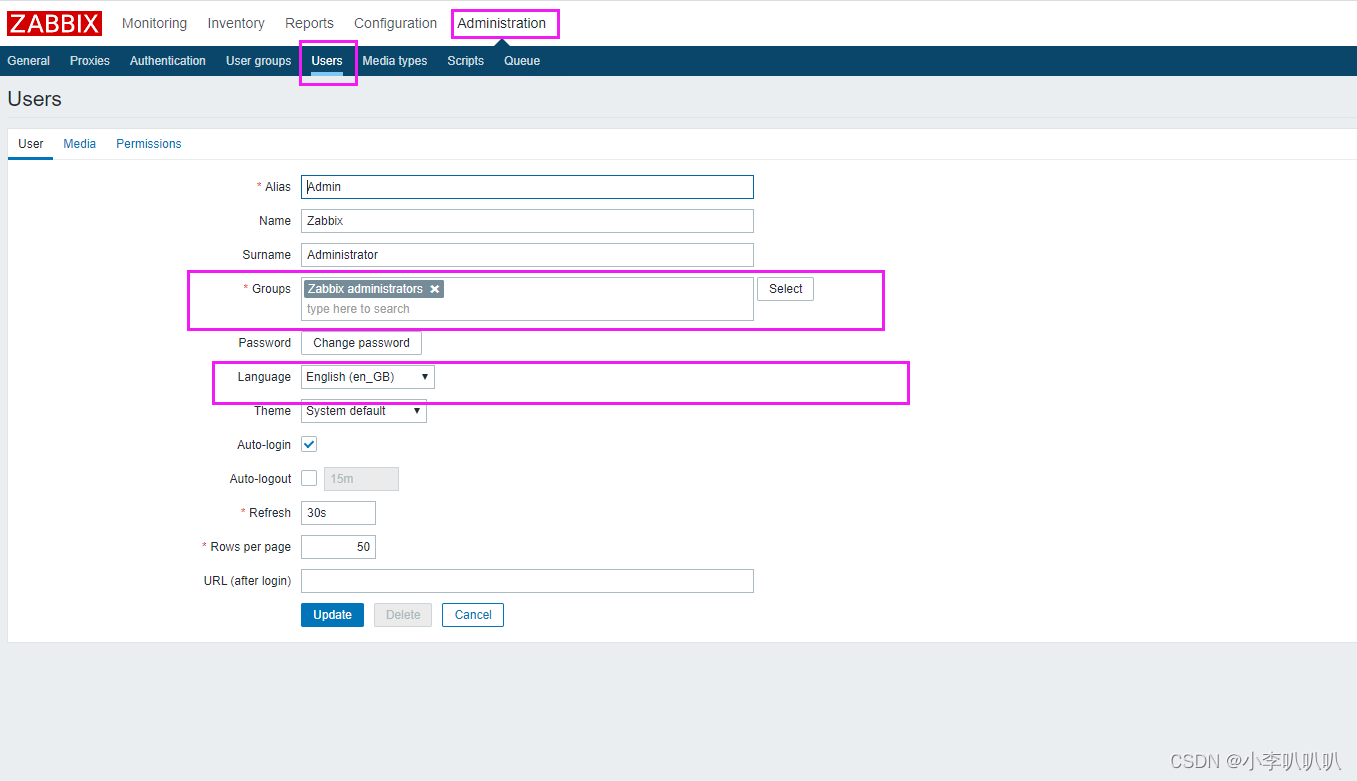This screenshot has width=1357, height=781.
Task: Go to Users submenu
Action: pyautogui.click(x=327, y=61)
